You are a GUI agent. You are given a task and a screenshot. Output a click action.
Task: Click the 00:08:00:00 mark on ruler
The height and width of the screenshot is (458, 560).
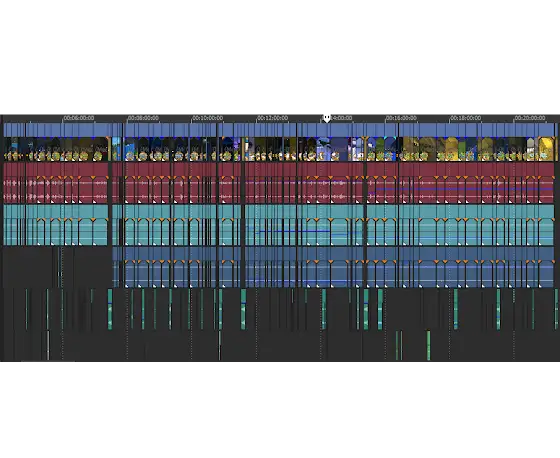click(143, 118)
